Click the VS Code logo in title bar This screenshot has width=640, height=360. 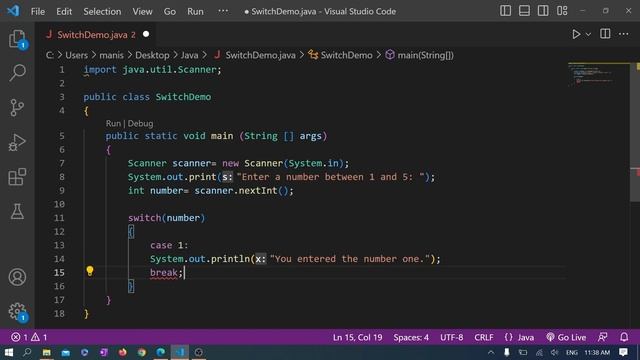(13, 11)
